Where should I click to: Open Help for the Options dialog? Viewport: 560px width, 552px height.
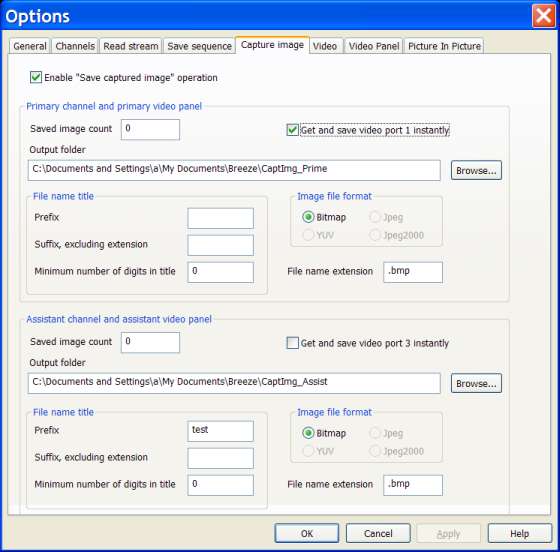coord(520,533)
